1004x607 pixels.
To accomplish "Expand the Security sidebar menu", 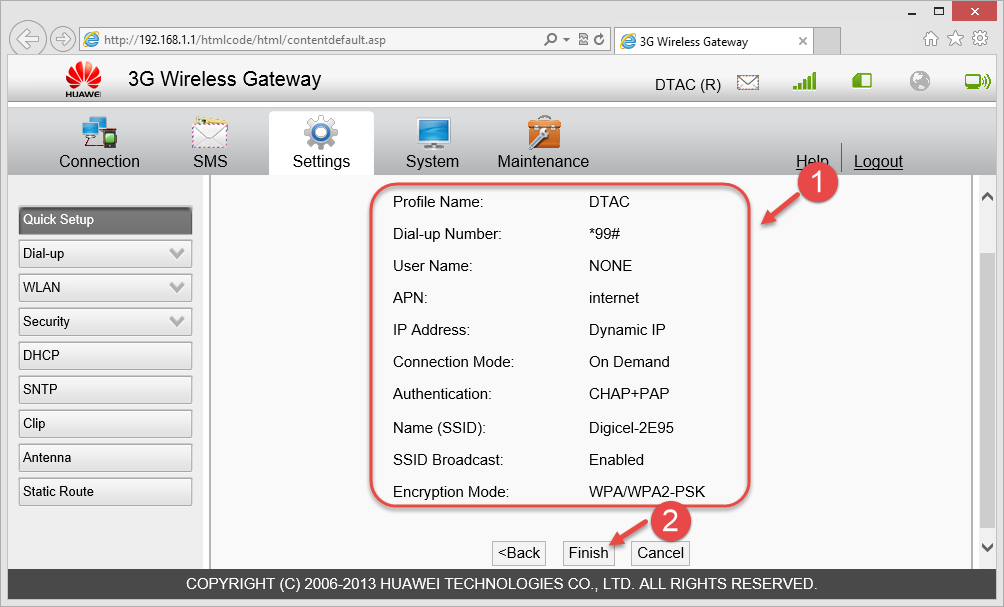I will click(x=105, y=321).
